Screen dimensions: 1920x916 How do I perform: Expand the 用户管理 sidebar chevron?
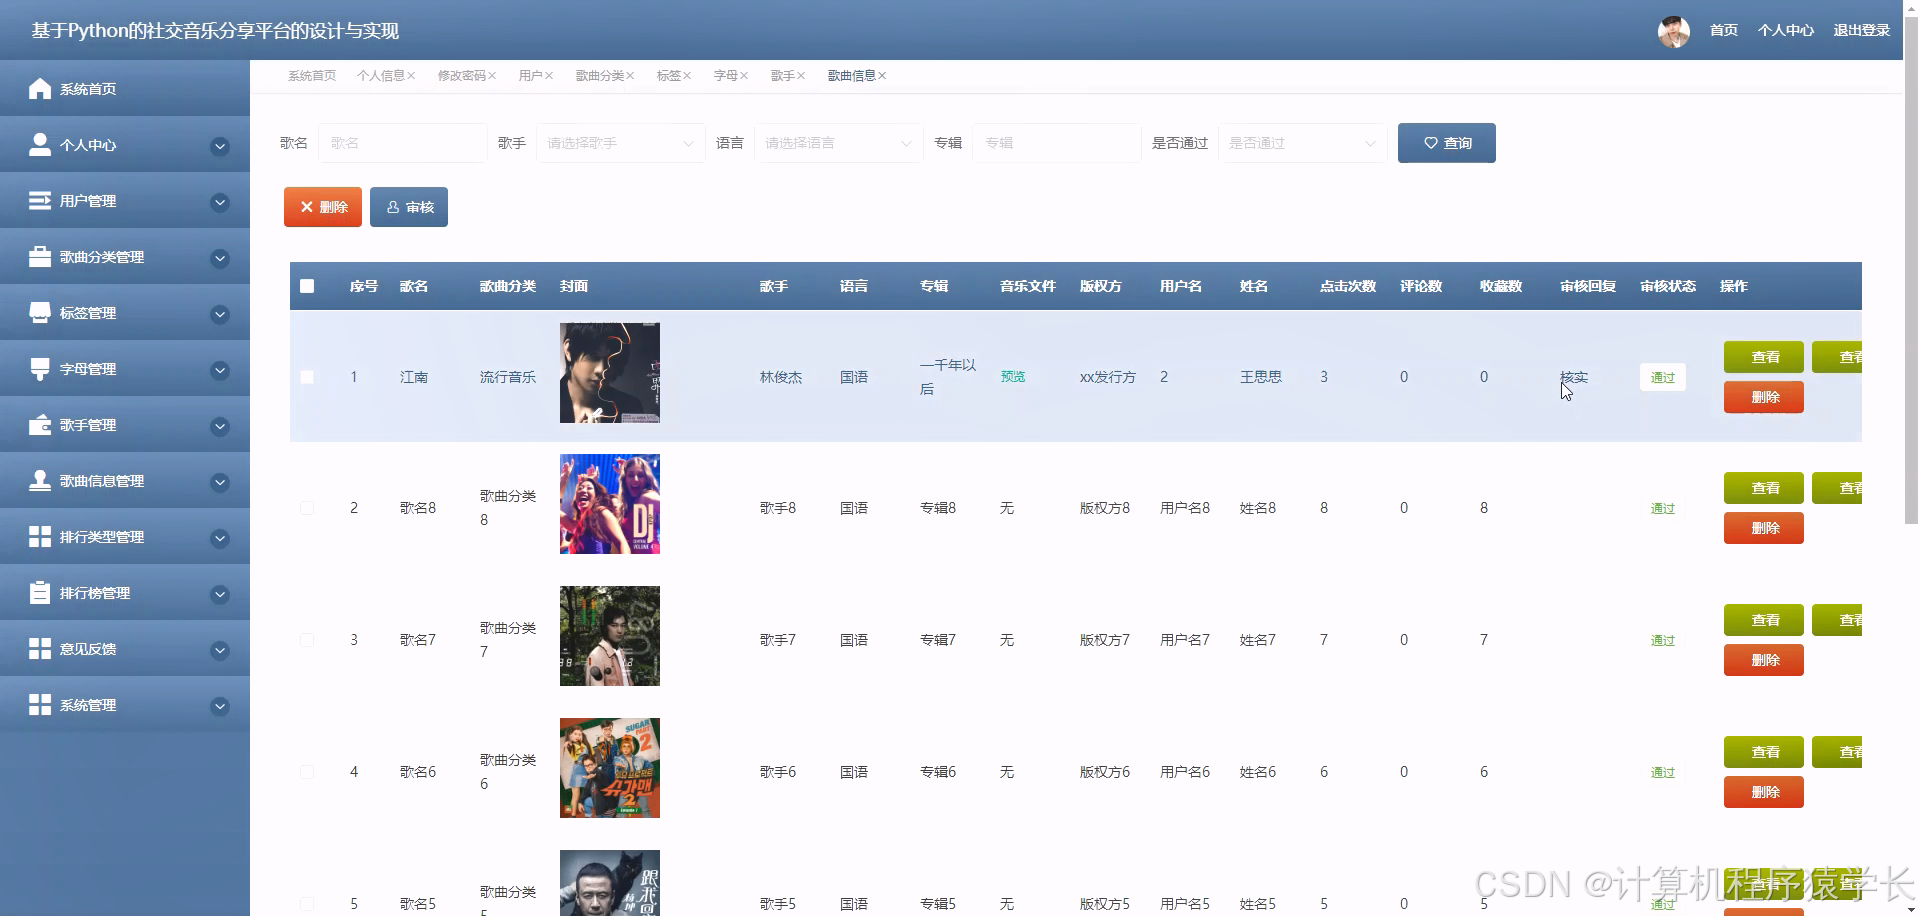220,203
